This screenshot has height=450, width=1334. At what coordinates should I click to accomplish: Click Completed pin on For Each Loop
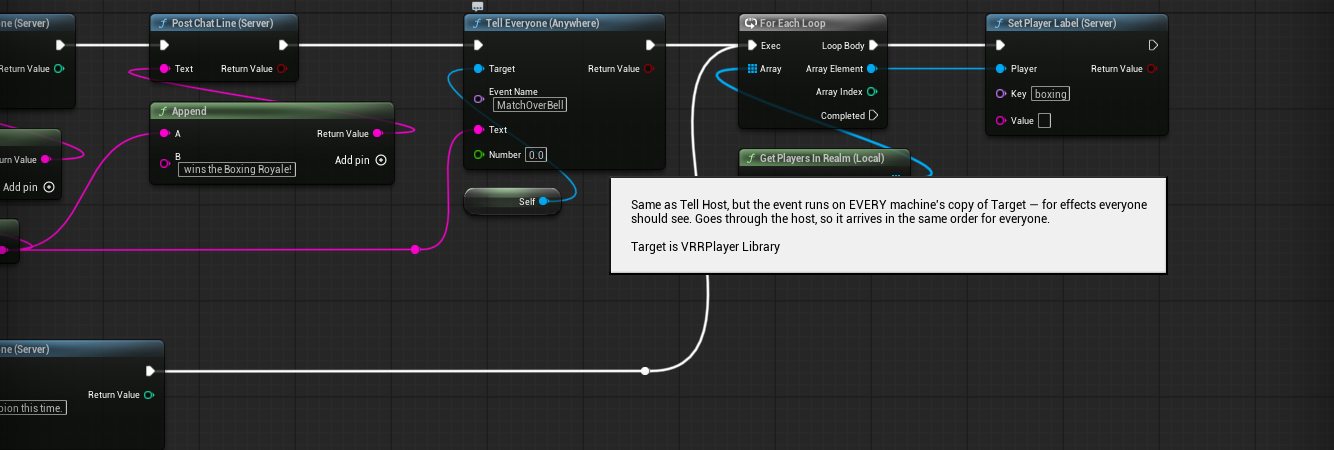(x=873, y=116)
